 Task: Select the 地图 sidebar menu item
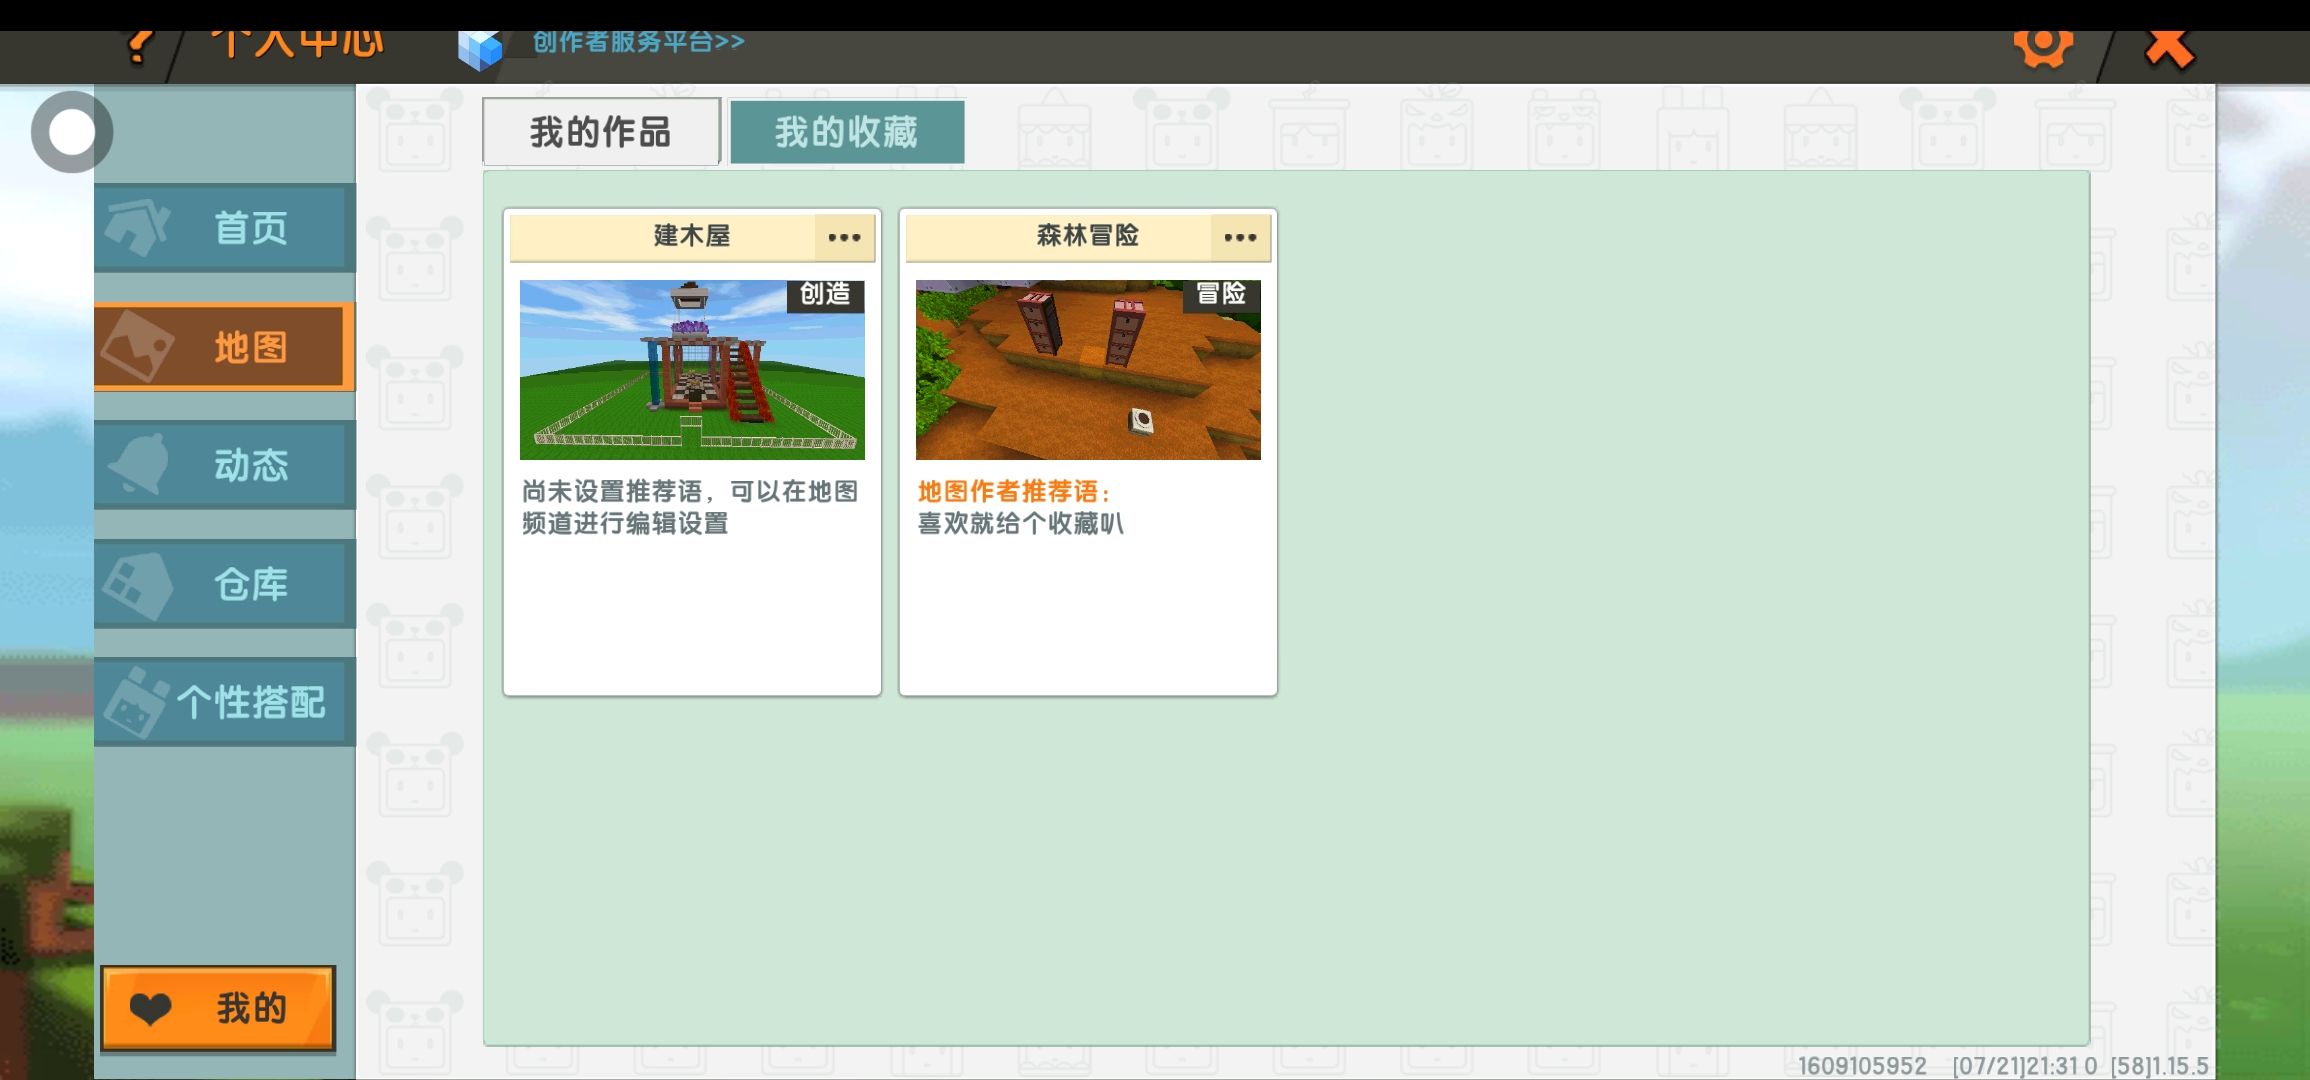[x=225, y=347]
